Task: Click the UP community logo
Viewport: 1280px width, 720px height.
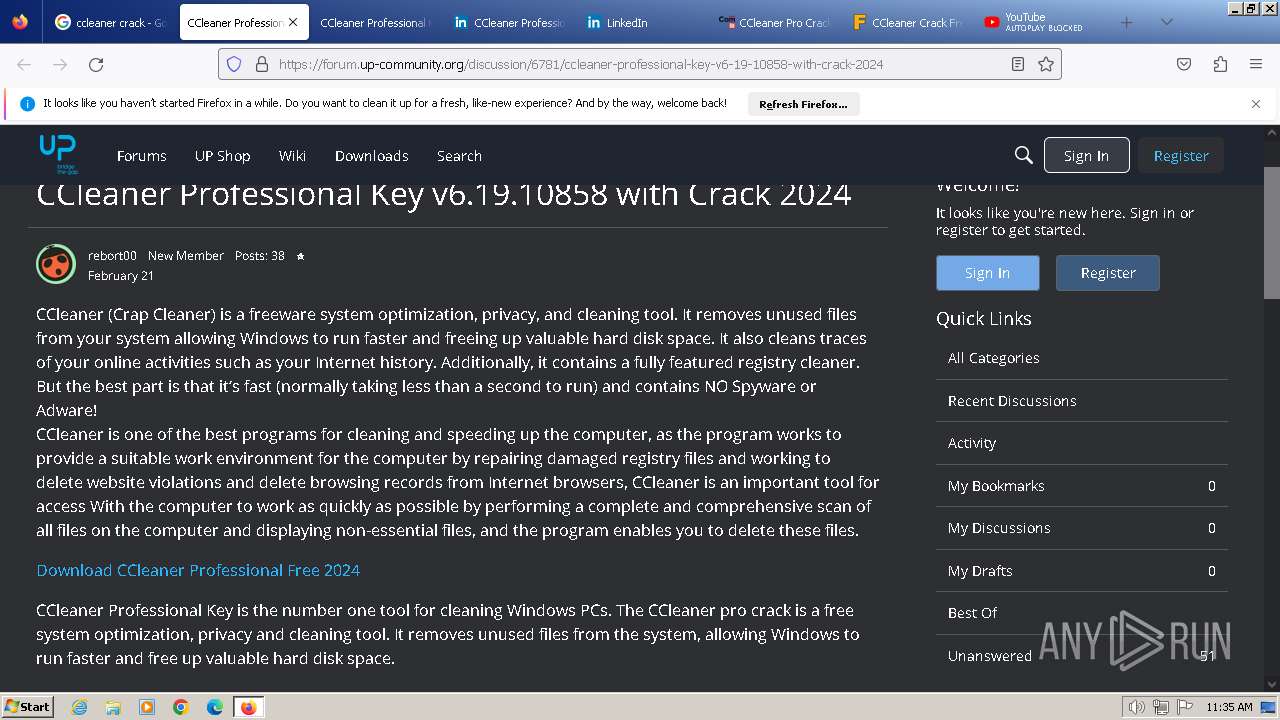Action: click(x=58, y=154)
